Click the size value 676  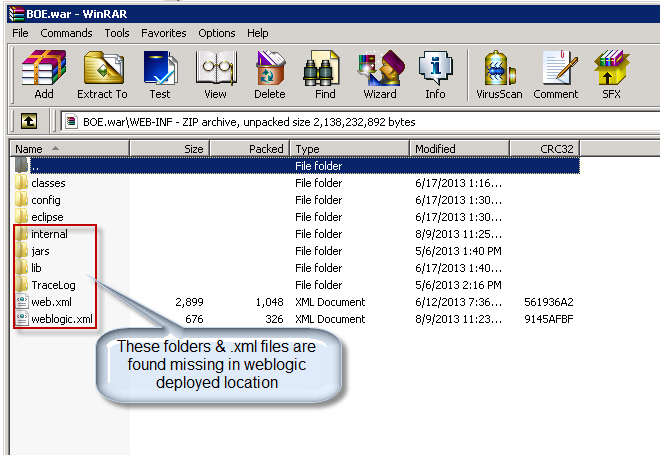(194, 319)
